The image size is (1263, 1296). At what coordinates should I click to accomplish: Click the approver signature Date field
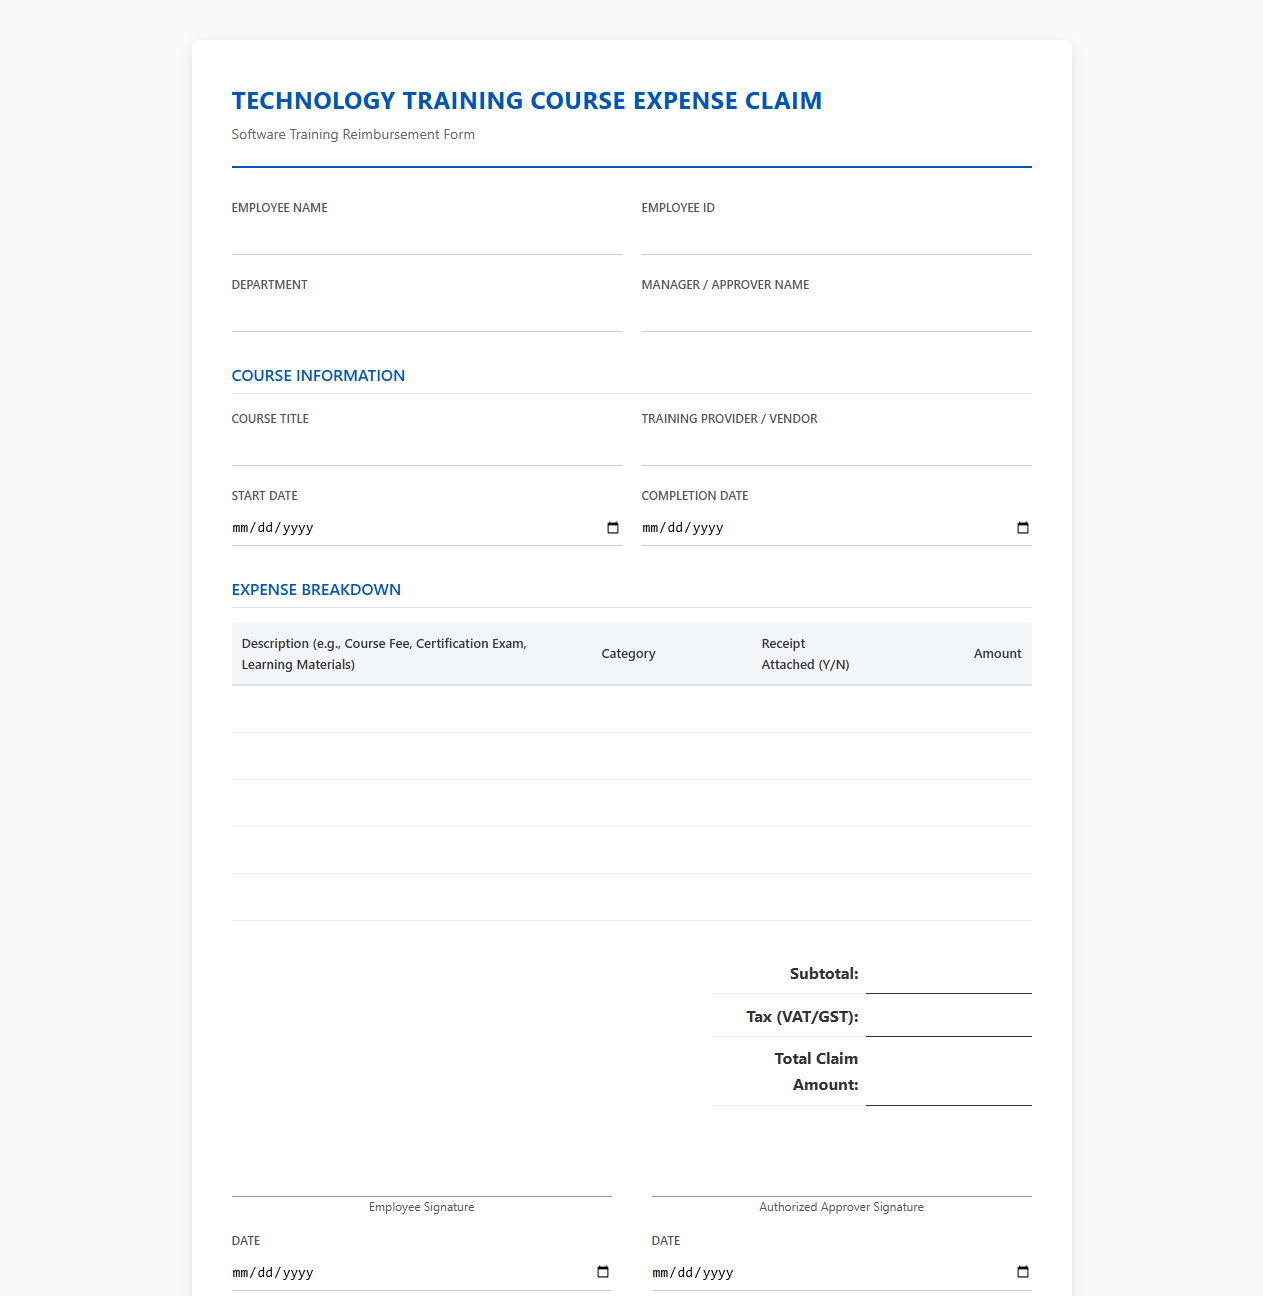(842, 1272)
